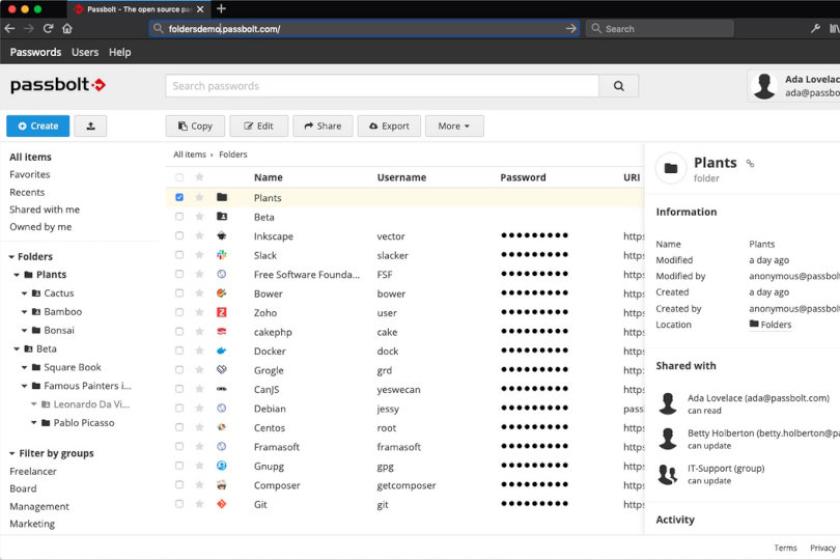840x560 pixels.
Task: Collapse the Beta folder tree arrow
Action: (17, 349)
